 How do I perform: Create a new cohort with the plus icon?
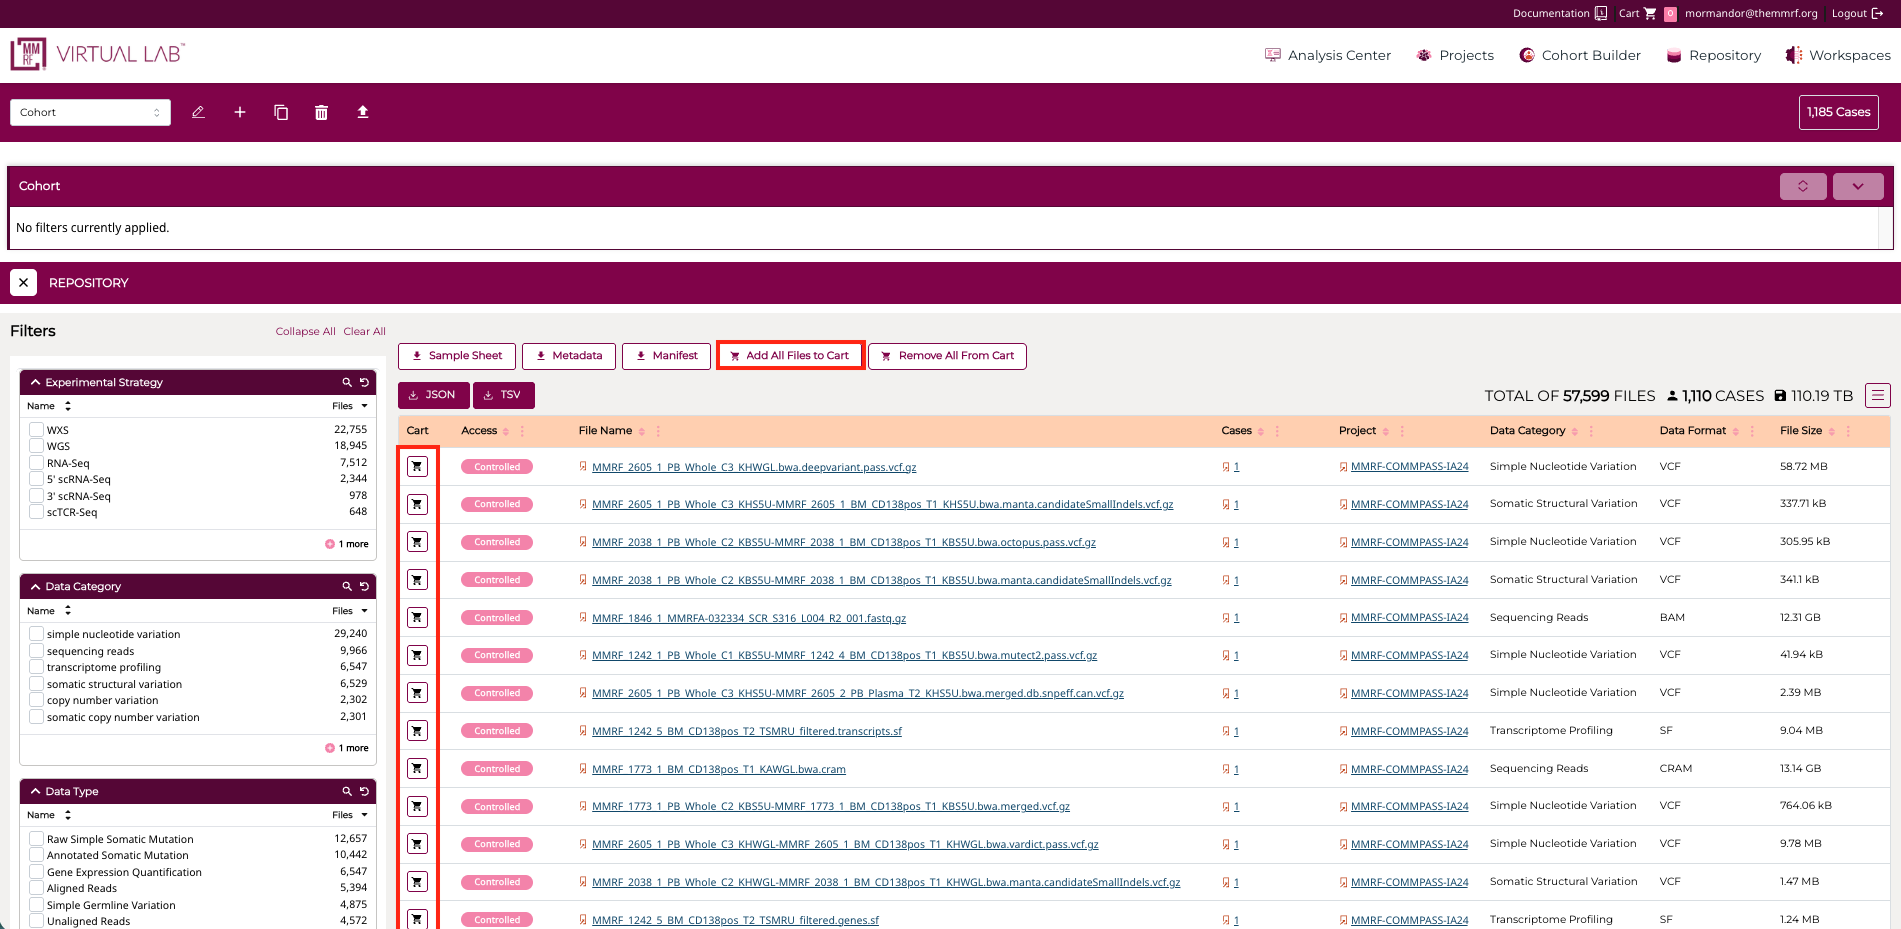click(240, 112)
